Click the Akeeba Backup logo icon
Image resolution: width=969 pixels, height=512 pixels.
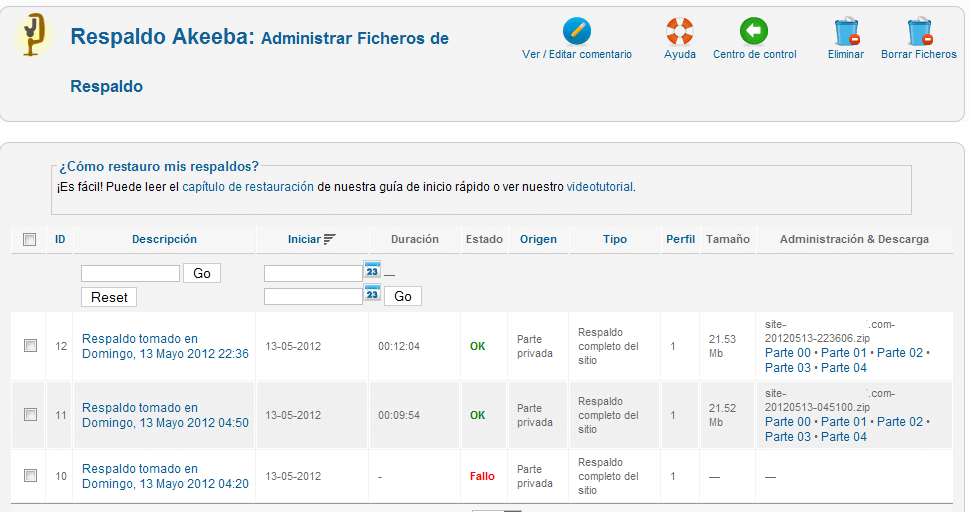[x=33, y=35]
